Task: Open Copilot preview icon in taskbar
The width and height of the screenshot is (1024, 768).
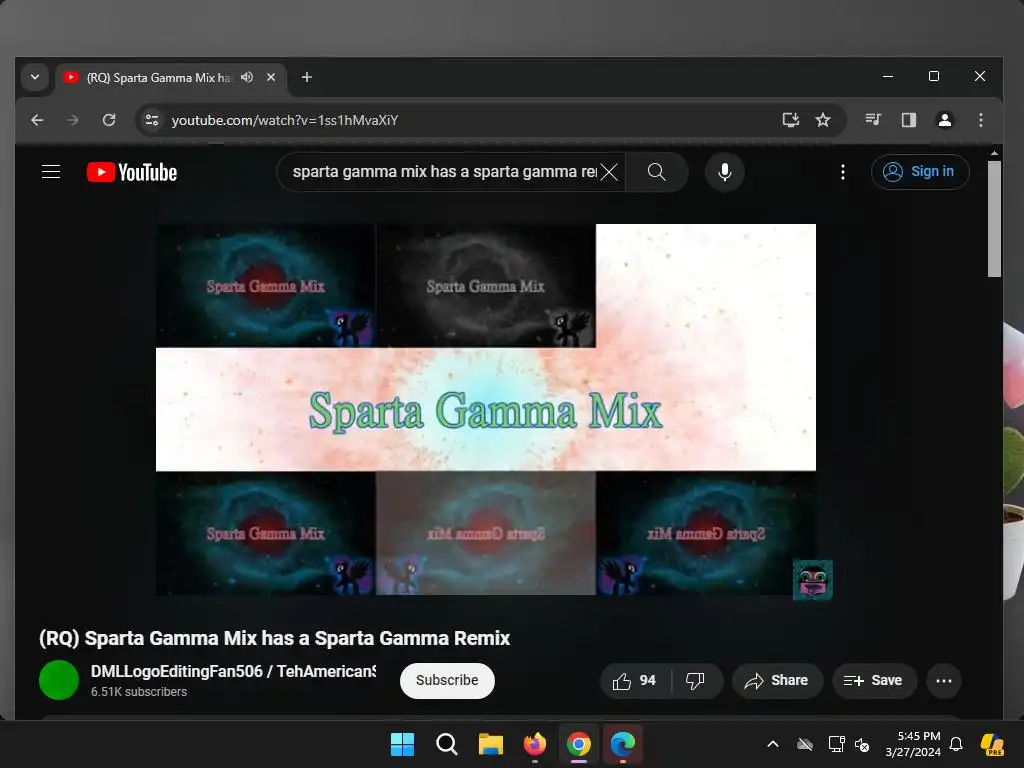Action: tap(993, 744)
